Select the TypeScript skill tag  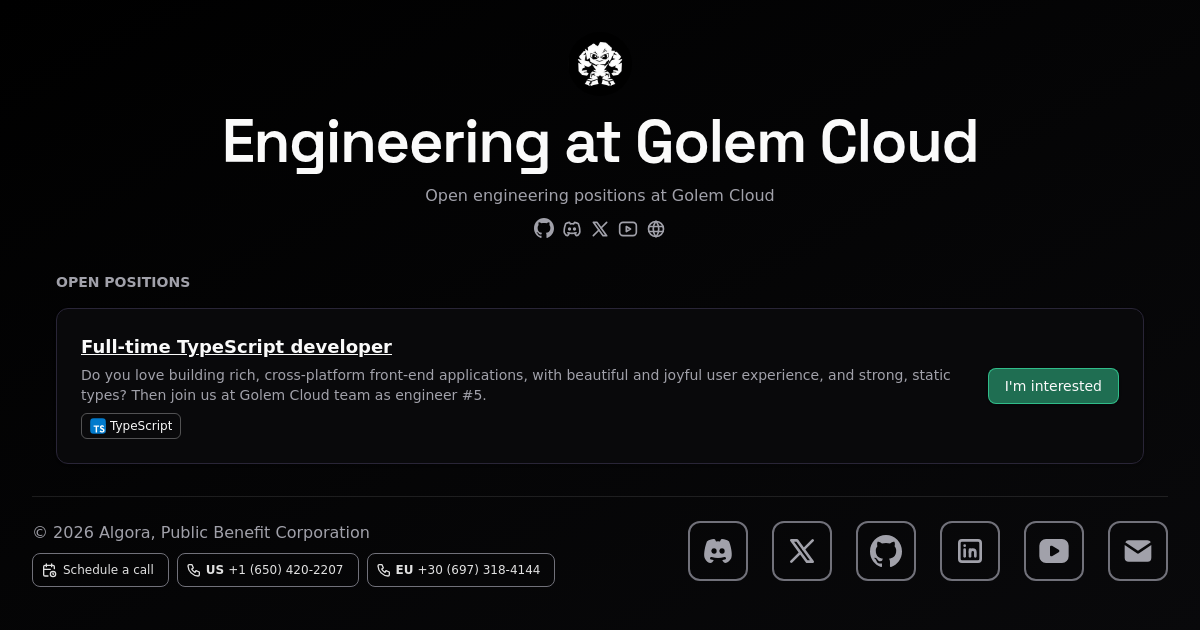(x=131, y=426)
